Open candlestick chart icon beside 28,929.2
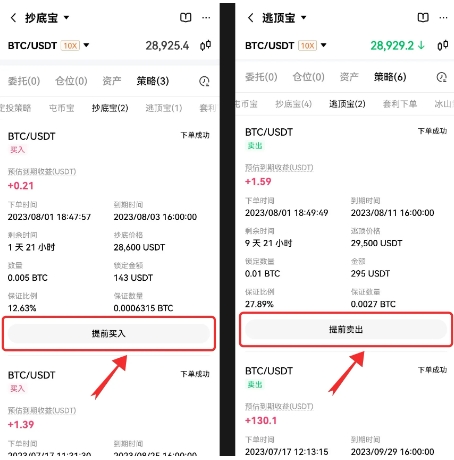This screenshot has width=454, height=460. tap(443, 45)
